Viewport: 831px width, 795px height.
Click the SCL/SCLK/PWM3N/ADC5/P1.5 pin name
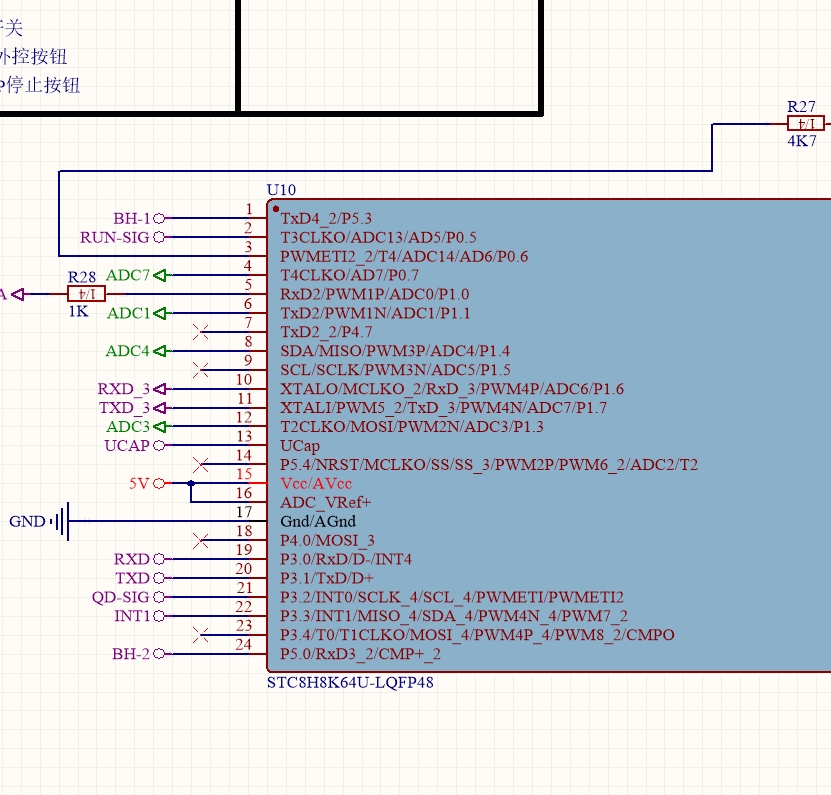click(x=395, y=370)
